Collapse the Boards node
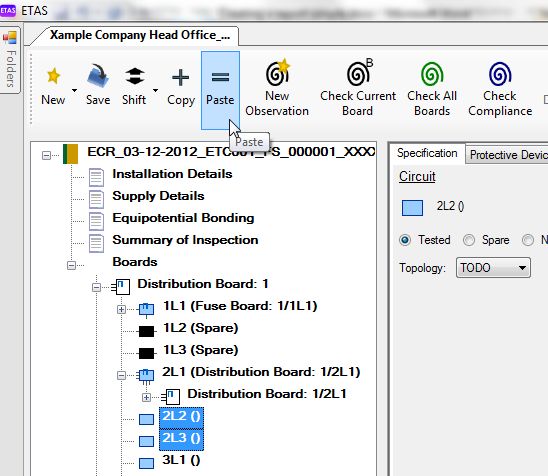Screen dimensions: 548x476 [71, 265]
